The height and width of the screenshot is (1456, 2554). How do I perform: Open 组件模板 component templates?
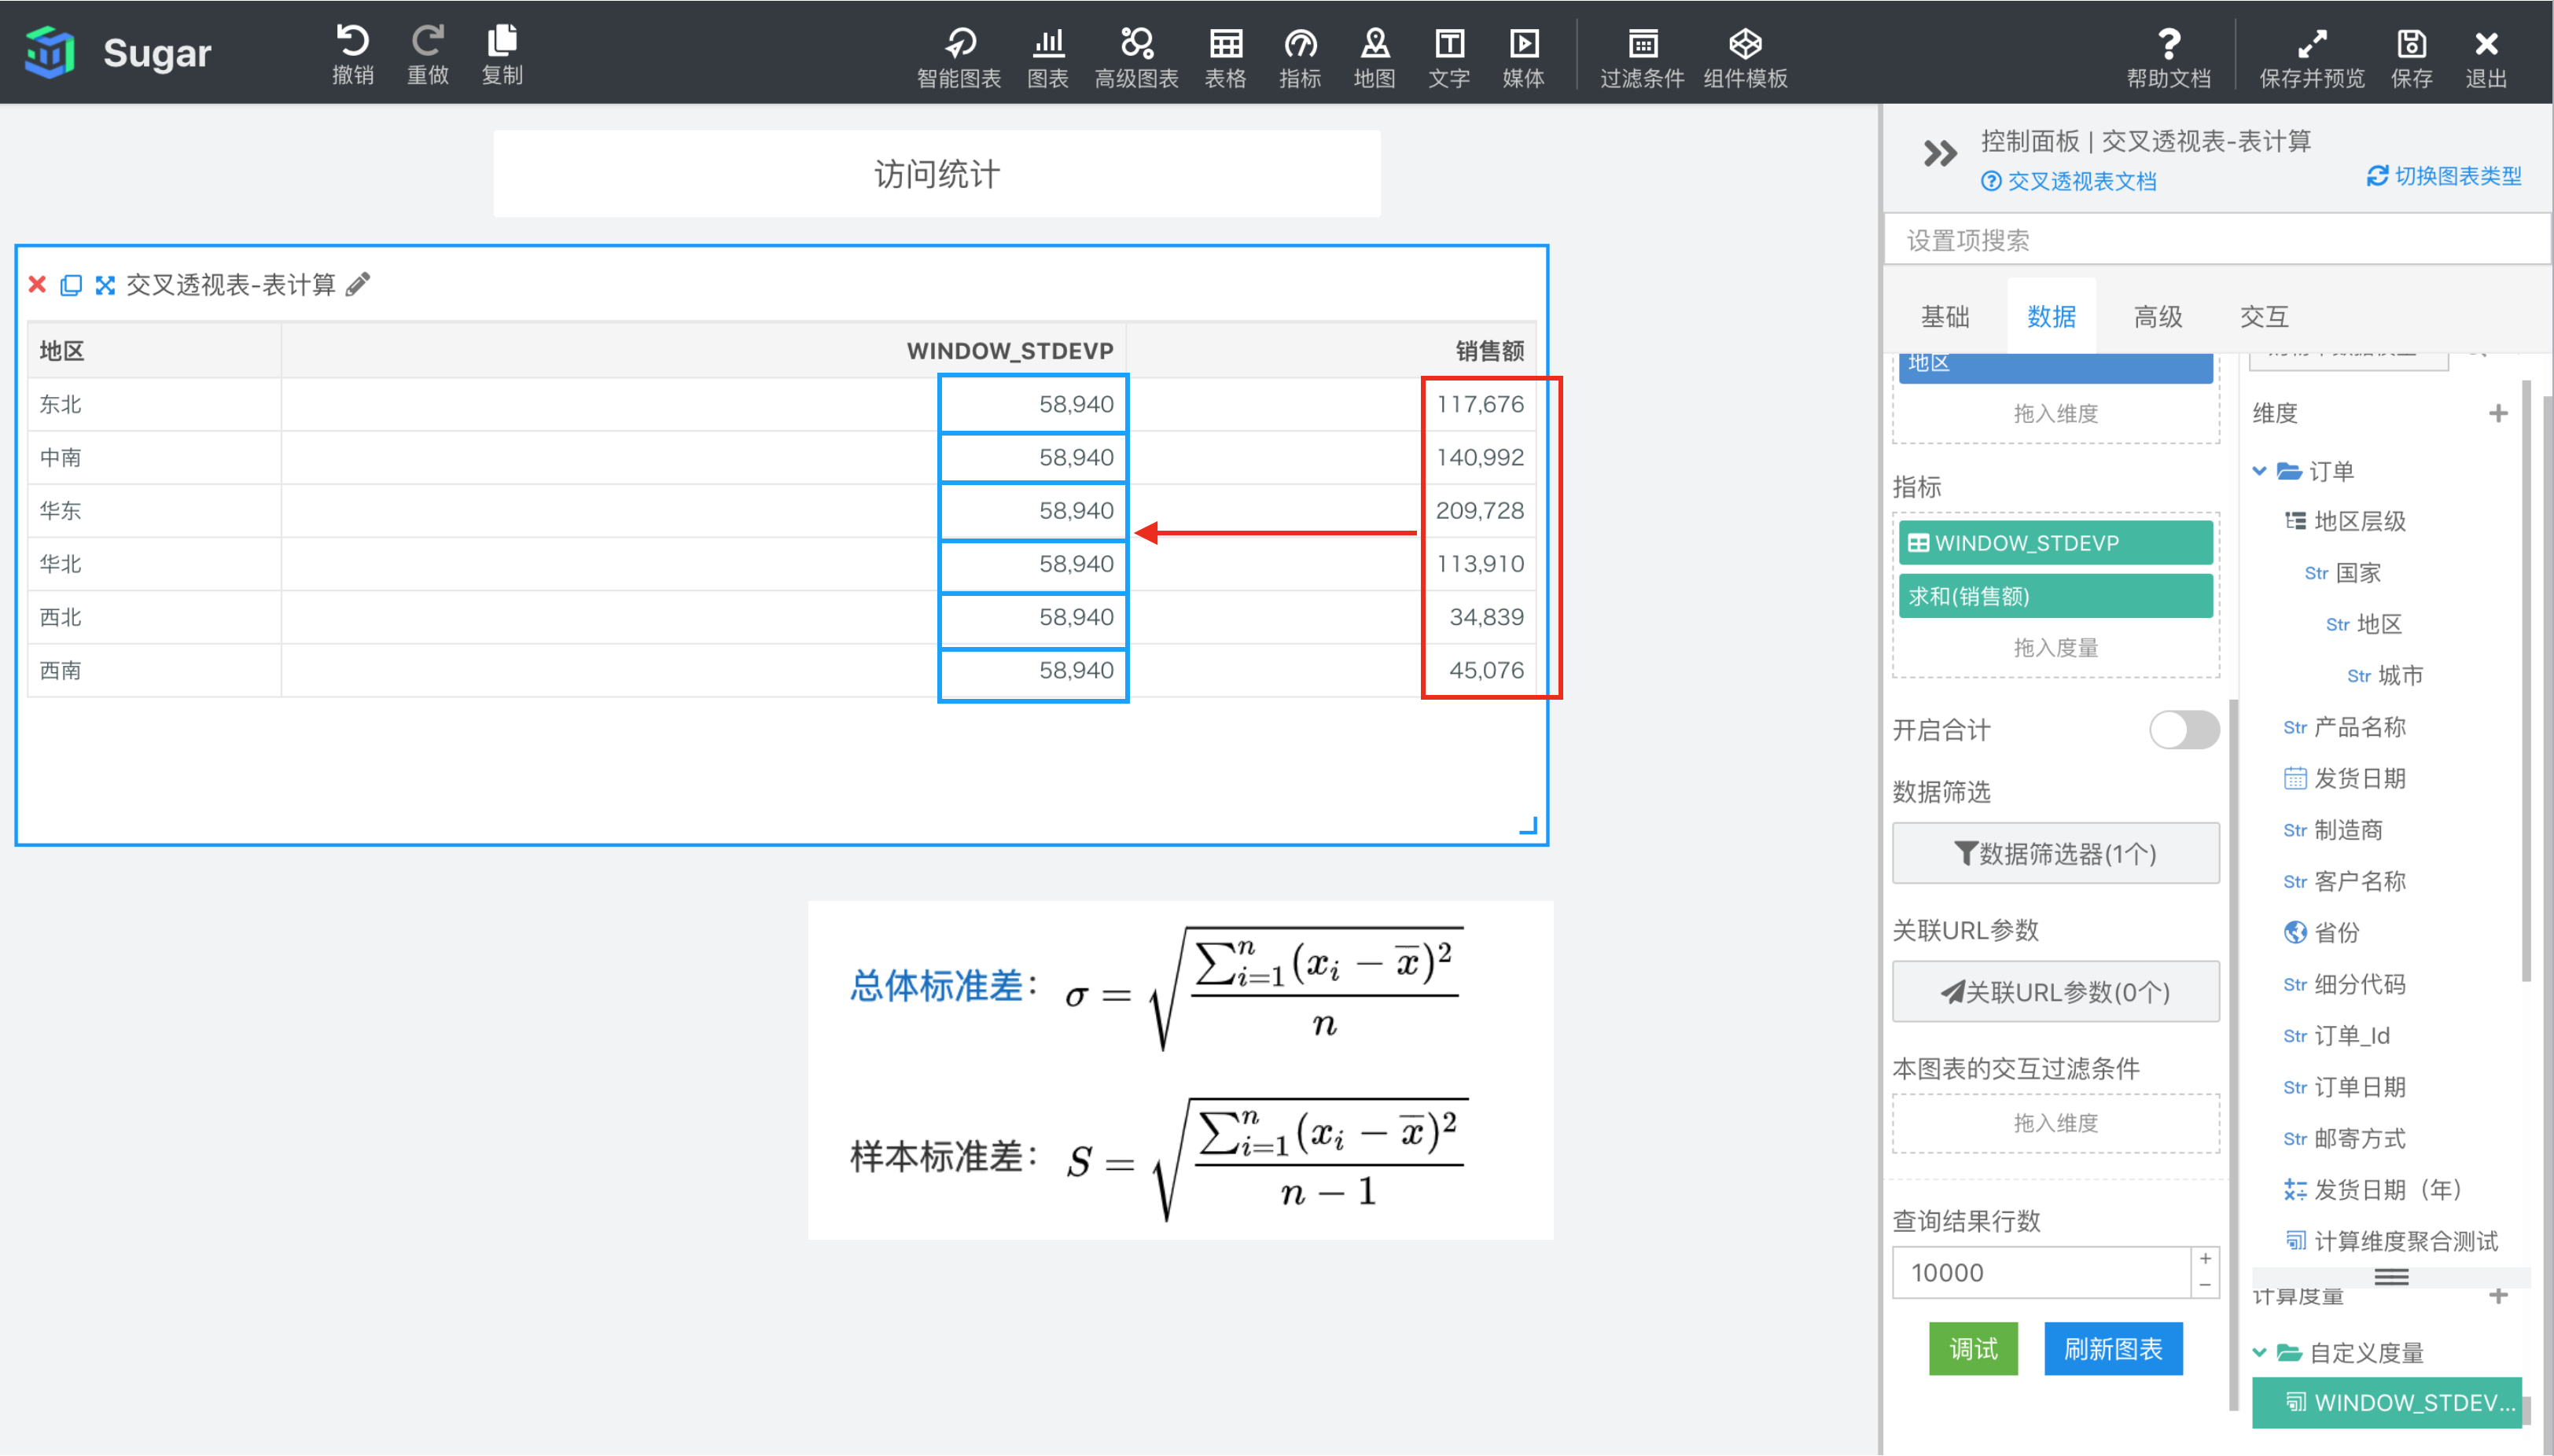point(1745,57)
